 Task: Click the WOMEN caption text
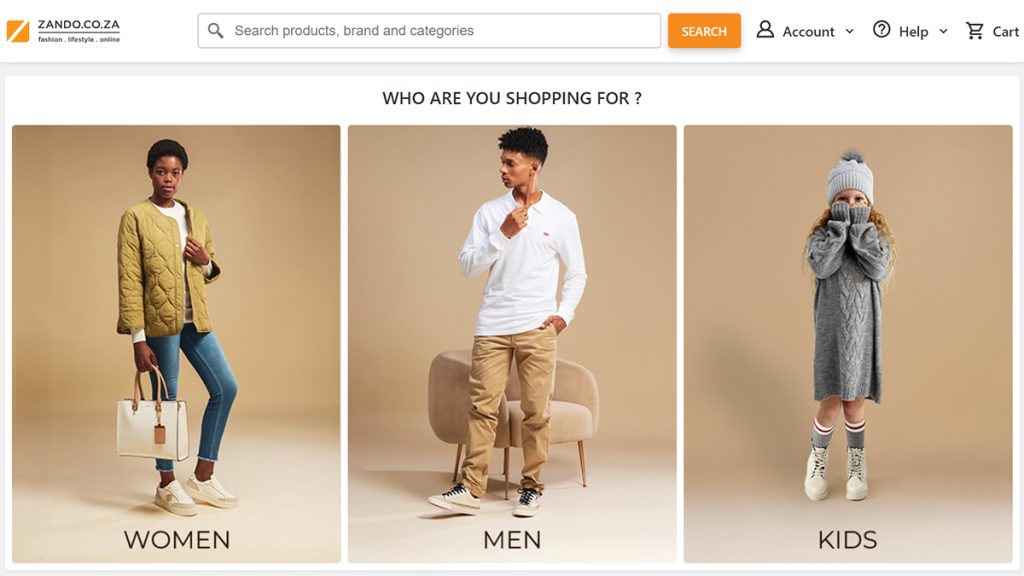[177, 540]
